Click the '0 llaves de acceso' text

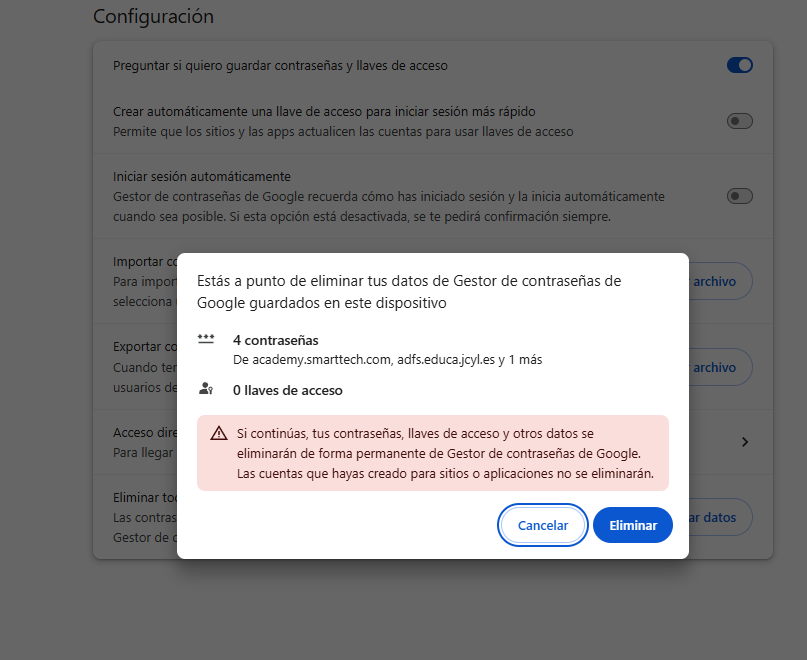[288, 390]
